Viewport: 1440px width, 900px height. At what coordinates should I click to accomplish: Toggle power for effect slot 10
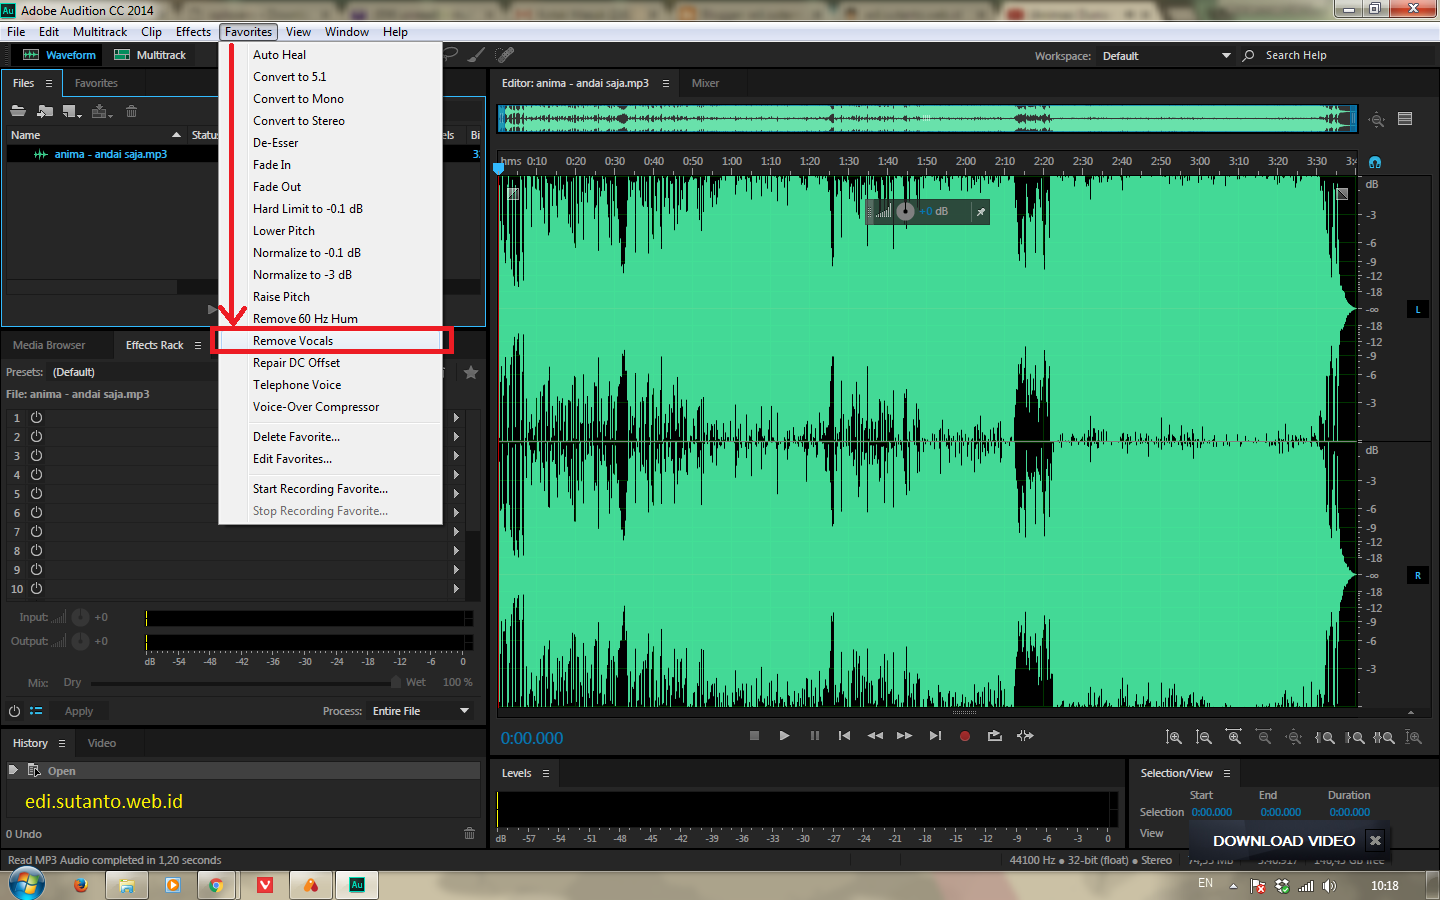click(36, 589)
